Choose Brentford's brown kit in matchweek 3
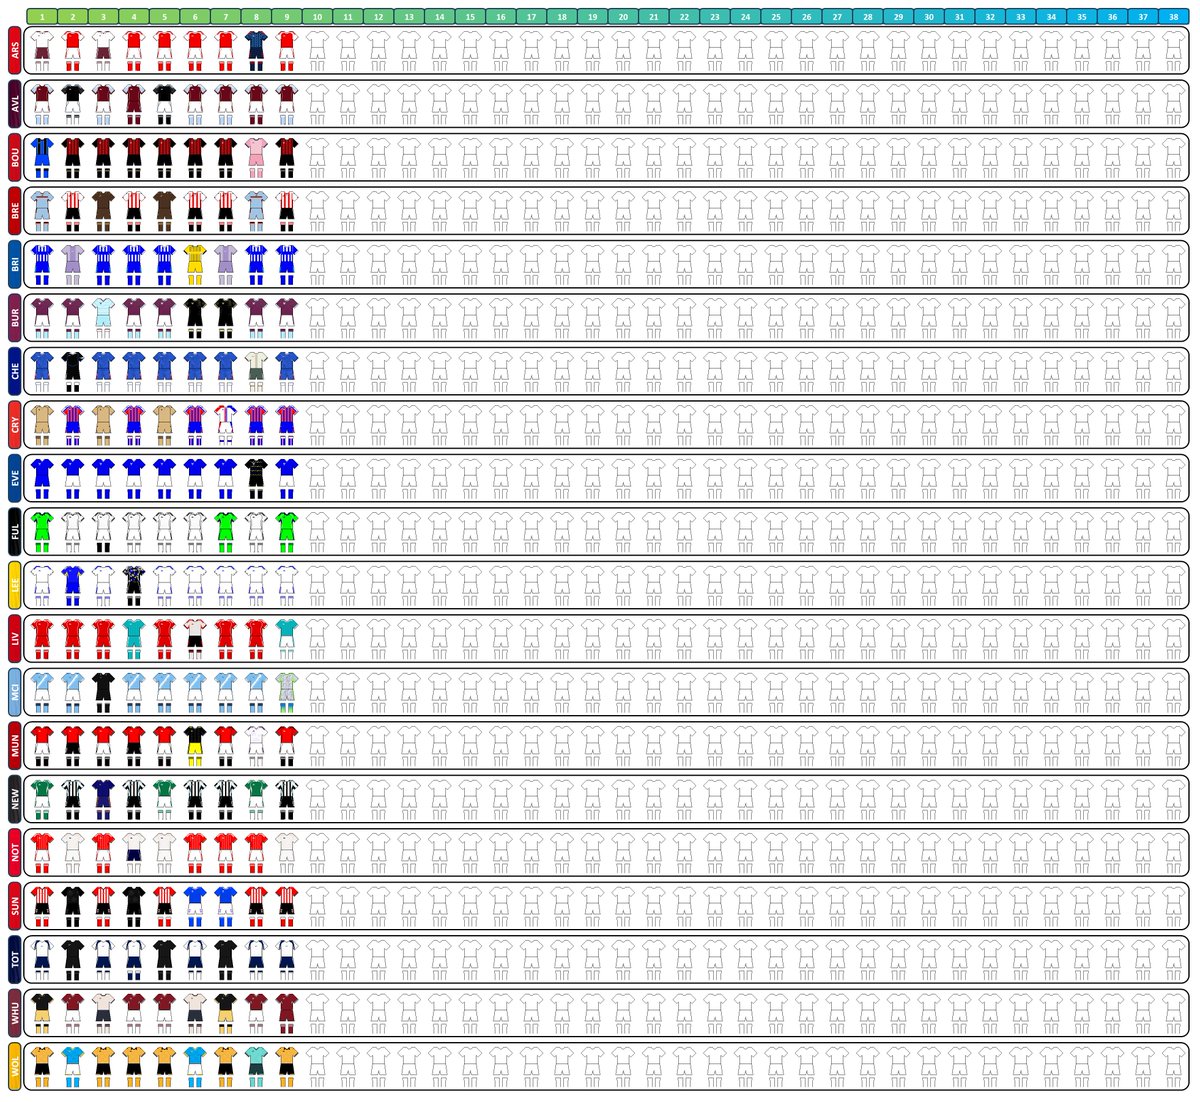The height and width of the screenshot is (1102, 1200). coord(103,212)
